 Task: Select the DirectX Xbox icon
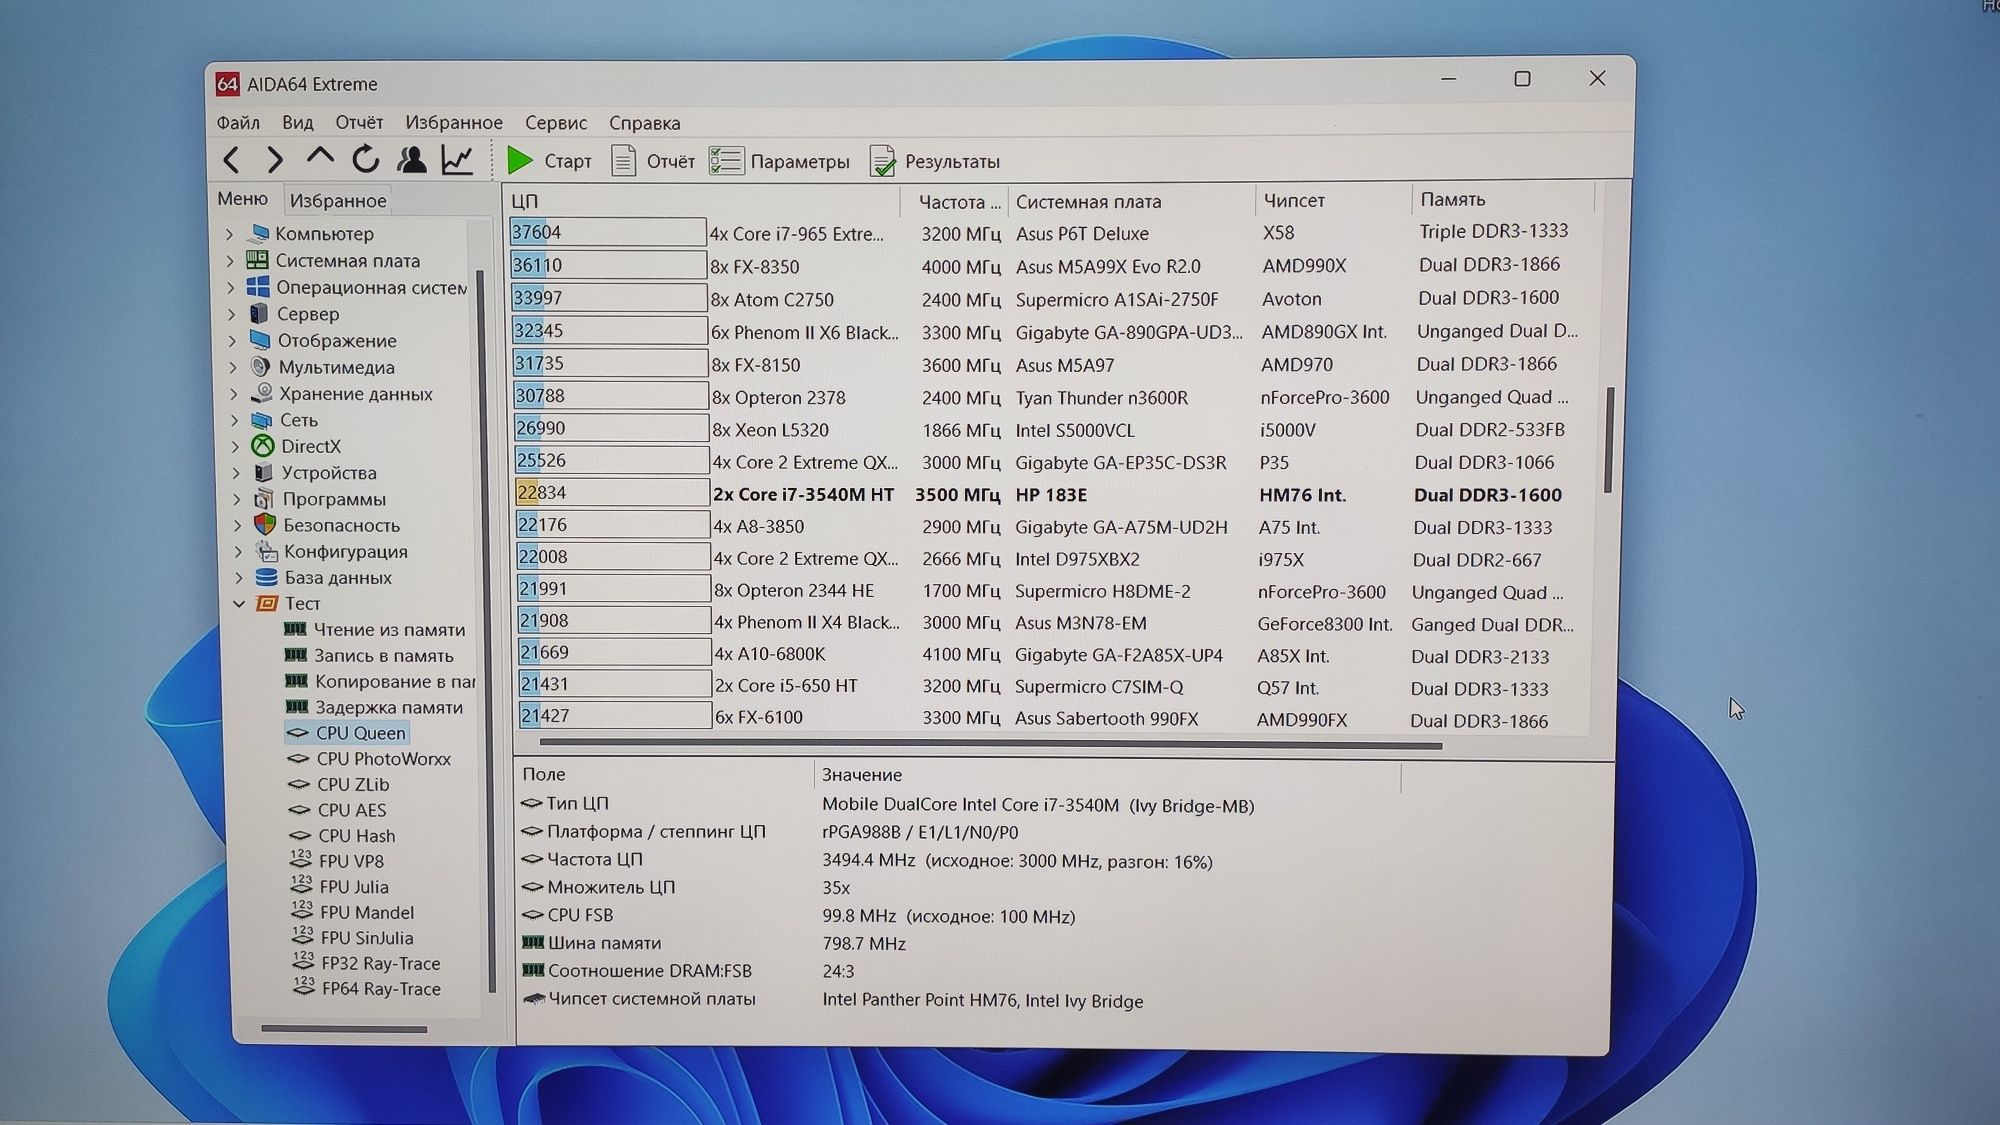[263, 446]
